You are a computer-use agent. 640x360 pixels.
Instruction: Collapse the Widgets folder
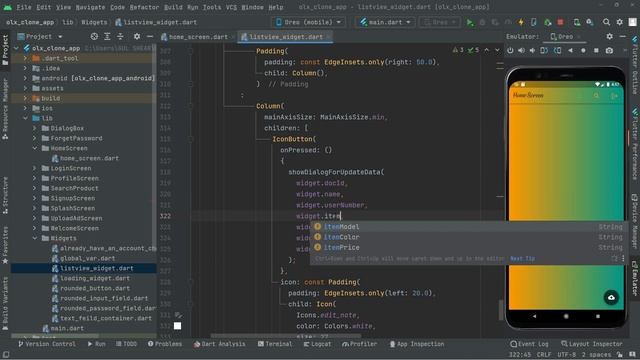[x=35, y=238]
